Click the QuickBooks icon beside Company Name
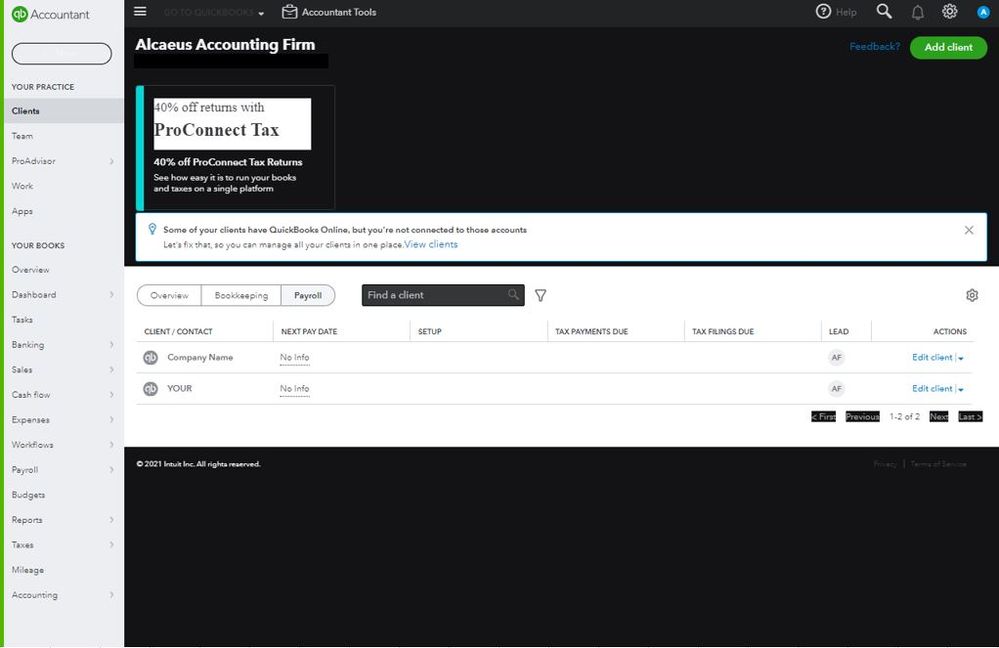Image resolution: width=999 pixels, height=648 pixels. (x=150, y=357)
